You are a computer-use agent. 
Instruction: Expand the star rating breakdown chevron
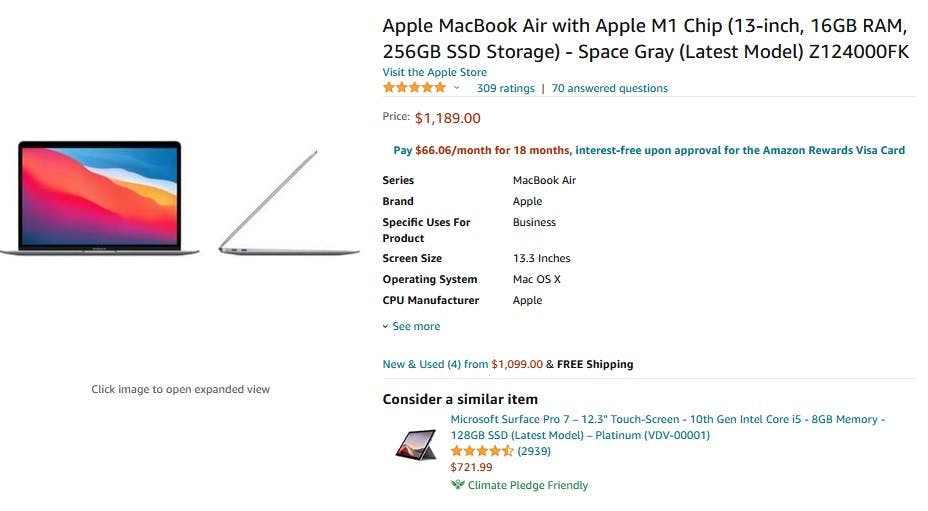(x=456, y=88)
